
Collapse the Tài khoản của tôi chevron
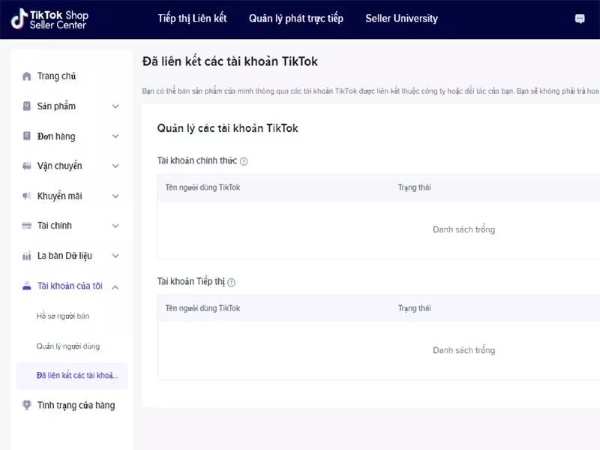coord(115,287)
